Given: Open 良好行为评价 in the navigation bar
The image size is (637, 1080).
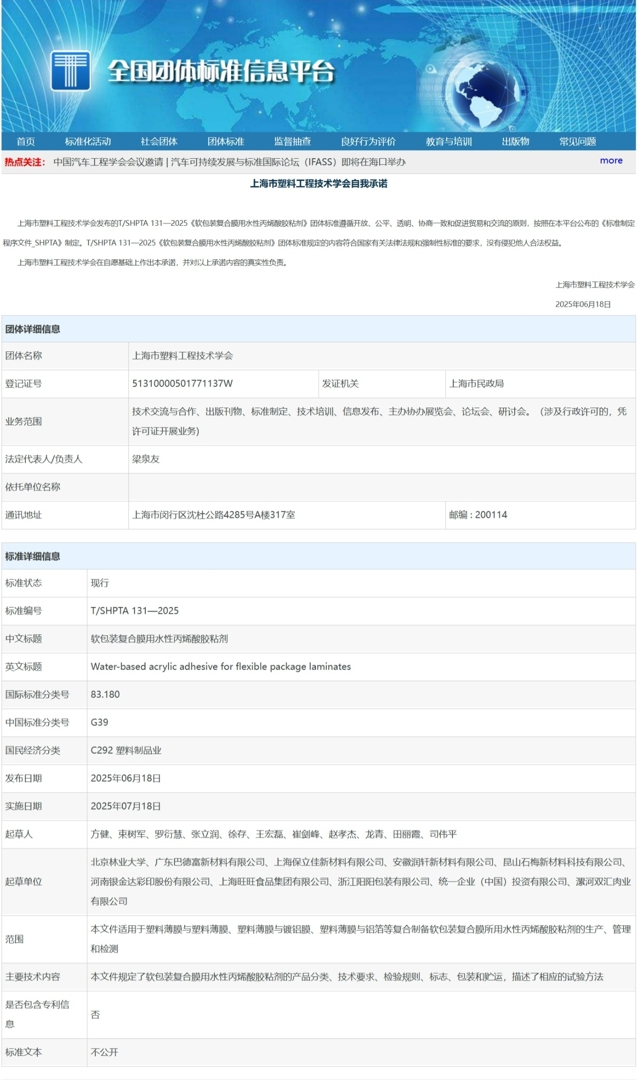Looking at the screenshot, I should 367,141.
